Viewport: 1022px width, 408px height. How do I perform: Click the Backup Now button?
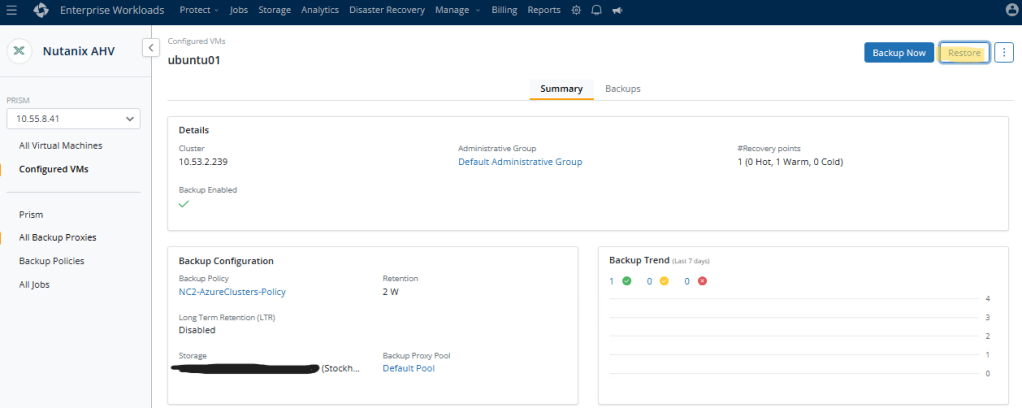(898, 53)
